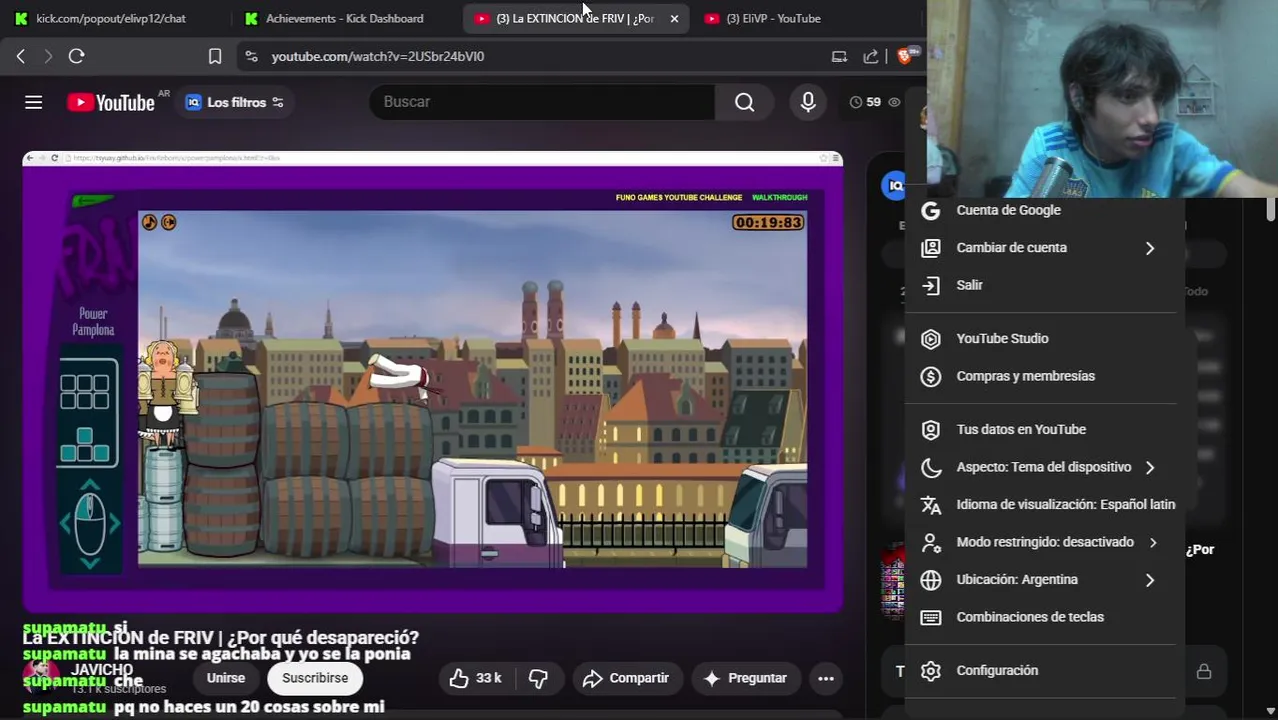
Task: Click the Unirse button
Action: [x=226, y=678]
